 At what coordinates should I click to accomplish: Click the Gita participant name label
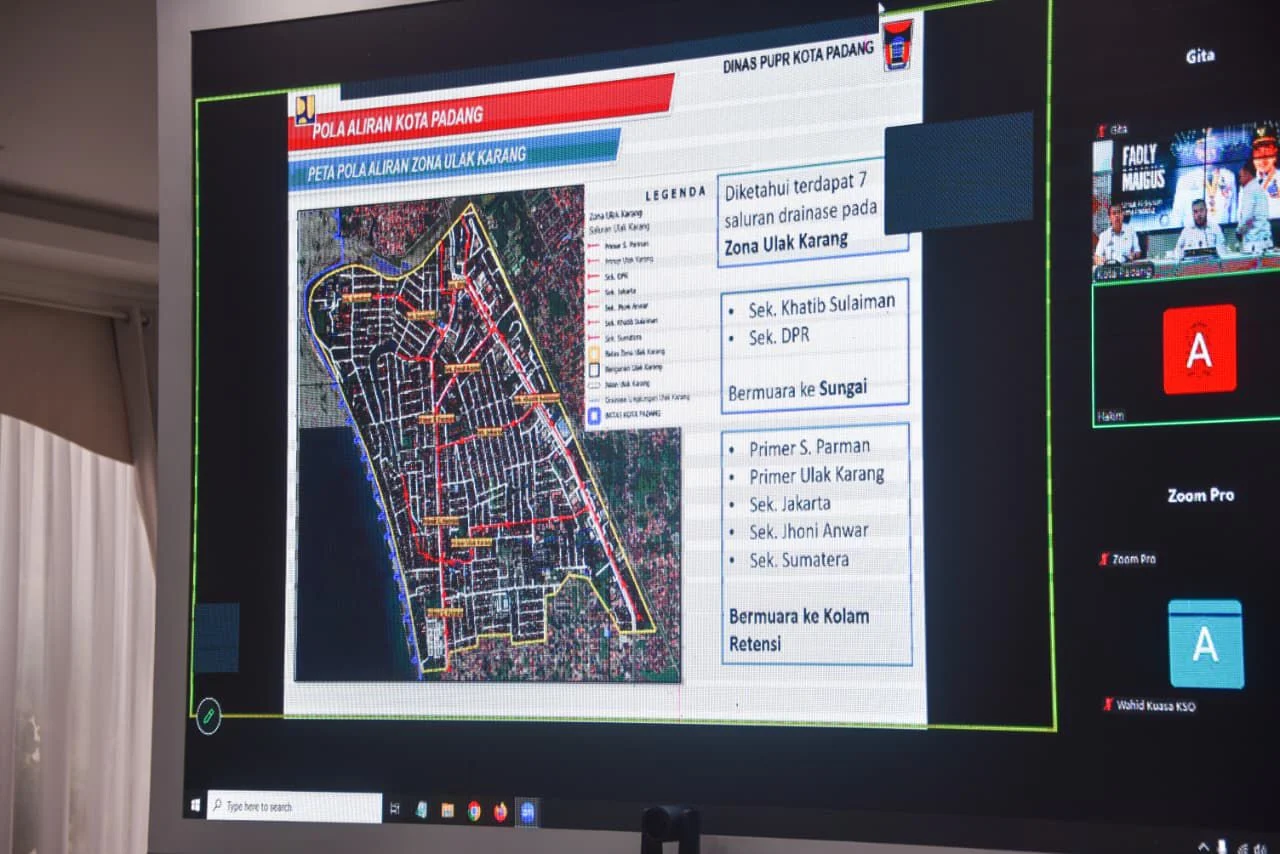1199,55
